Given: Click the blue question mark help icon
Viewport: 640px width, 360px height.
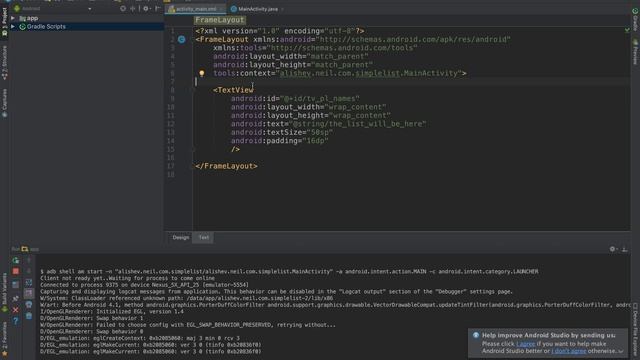Looking at the screenshot, I should (16, 321).
